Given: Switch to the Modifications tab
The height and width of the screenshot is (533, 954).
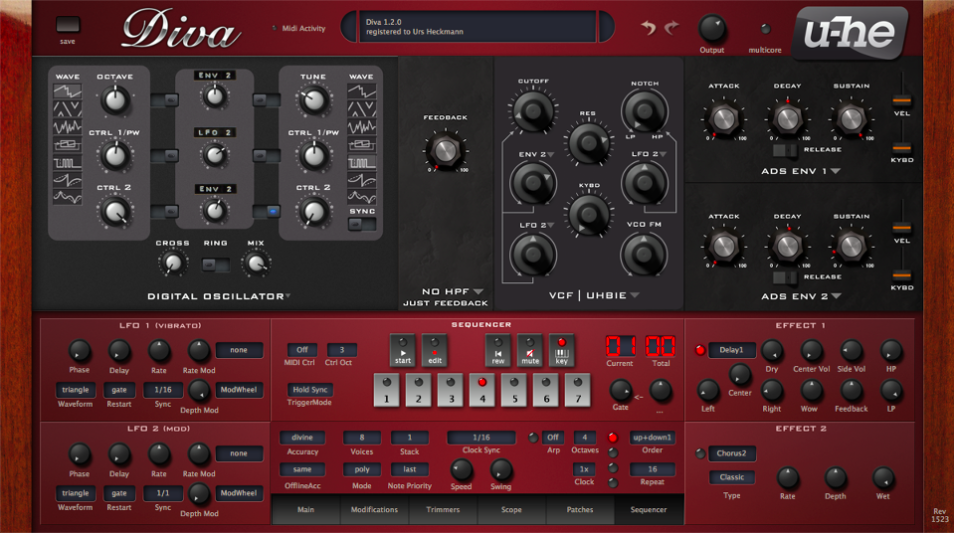Looking at the screenshot, I should coord(374,509).
